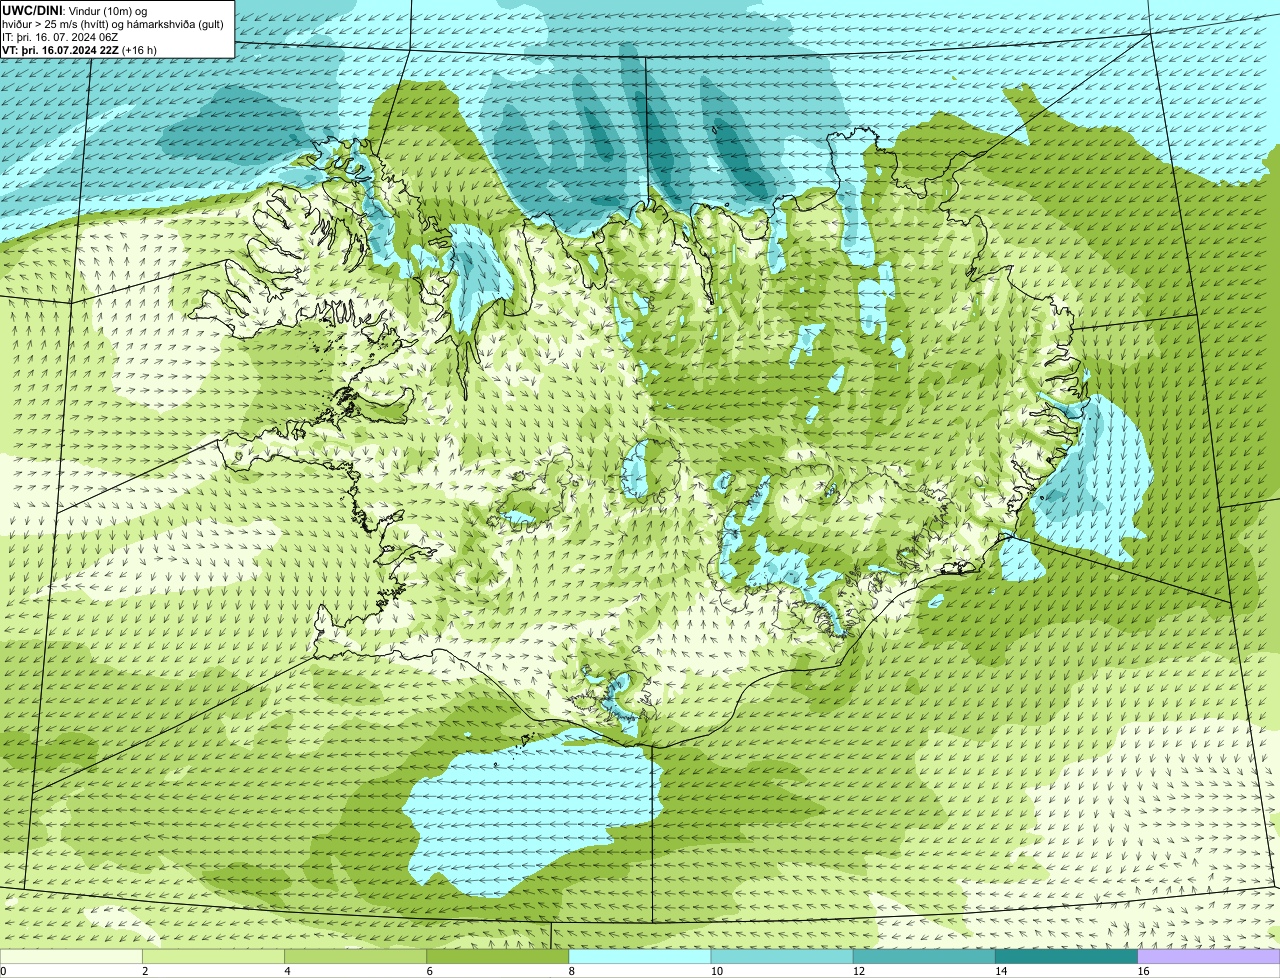This screenshot has height=978, width=1280.
Task: Click the 'IT: þri. 16. 07. 2024 06Z' line
Action: pyautogui.click(x=60, y=36)
